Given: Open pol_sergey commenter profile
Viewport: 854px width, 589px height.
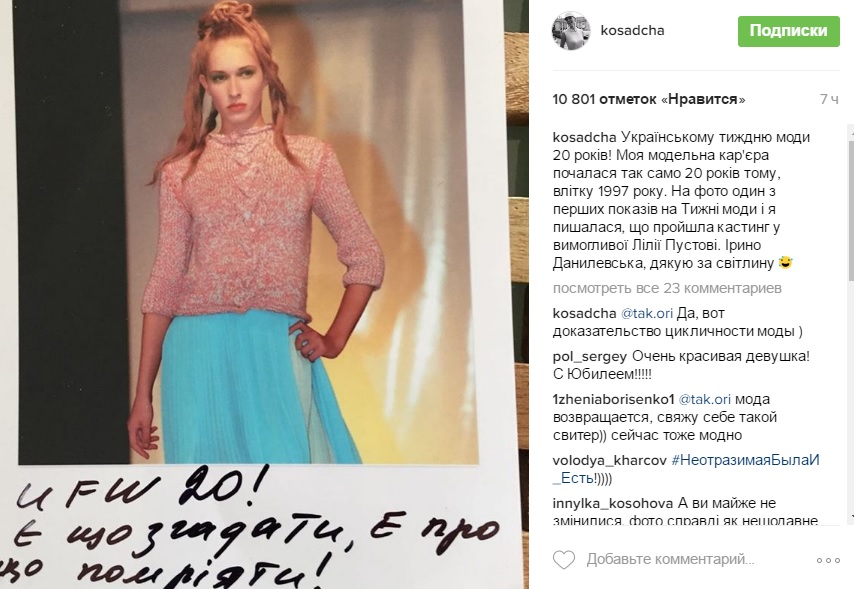Looking at the screenshot, I should pyautogui.click(x=589, y=357).
